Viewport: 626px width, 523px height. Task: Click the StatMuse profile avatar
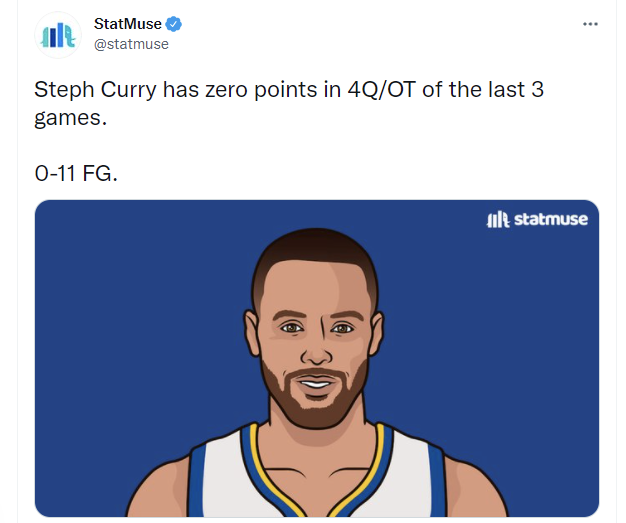pos(57,35)
